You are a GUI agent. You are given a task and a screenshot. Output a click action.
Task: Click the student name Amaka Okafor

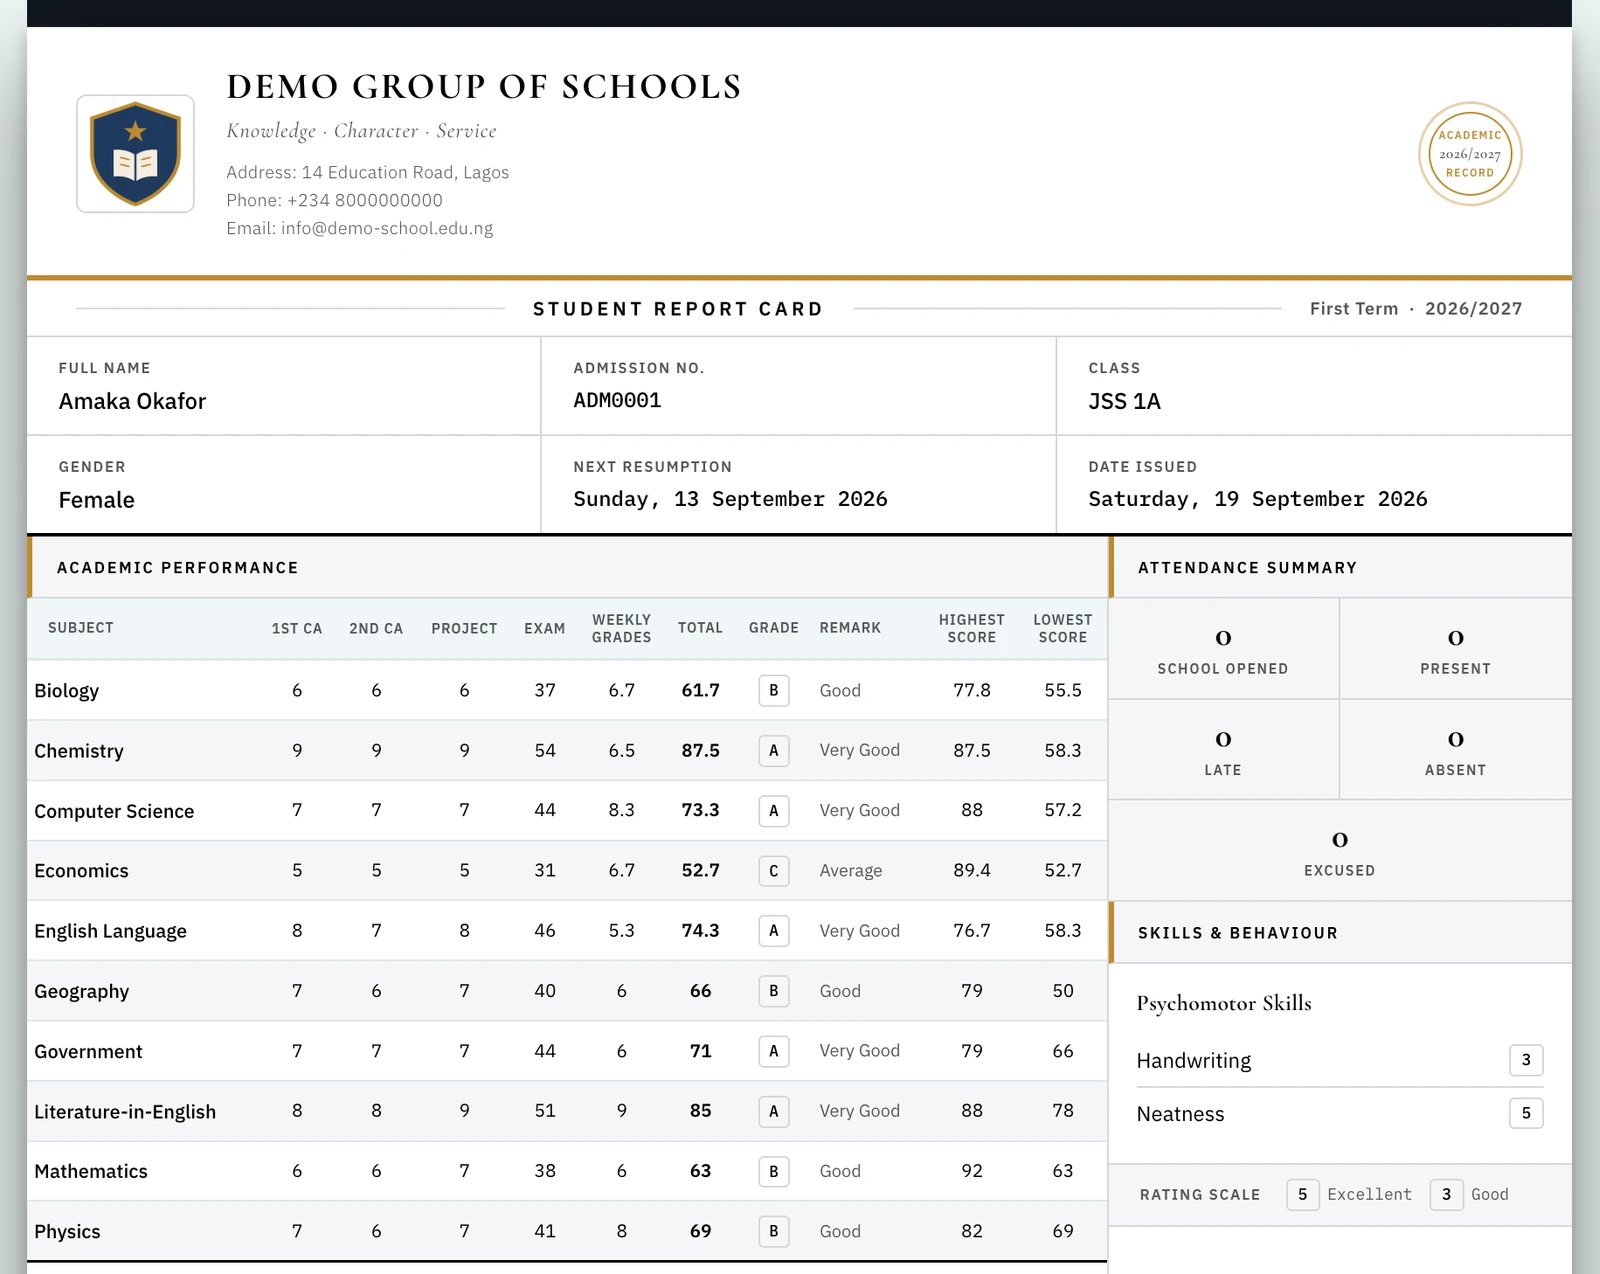pos(132,401)
